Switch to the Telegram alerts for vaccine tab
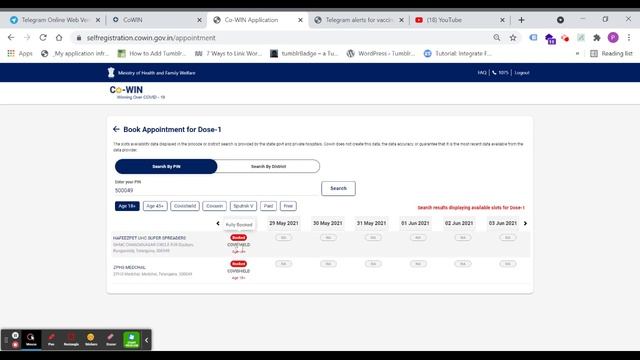 [359, 20]
